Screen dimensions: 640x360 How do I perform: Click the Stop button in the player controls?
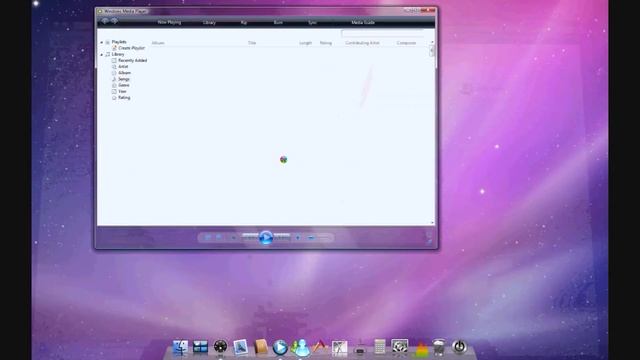pyautogui.click(x=234, y=238)
